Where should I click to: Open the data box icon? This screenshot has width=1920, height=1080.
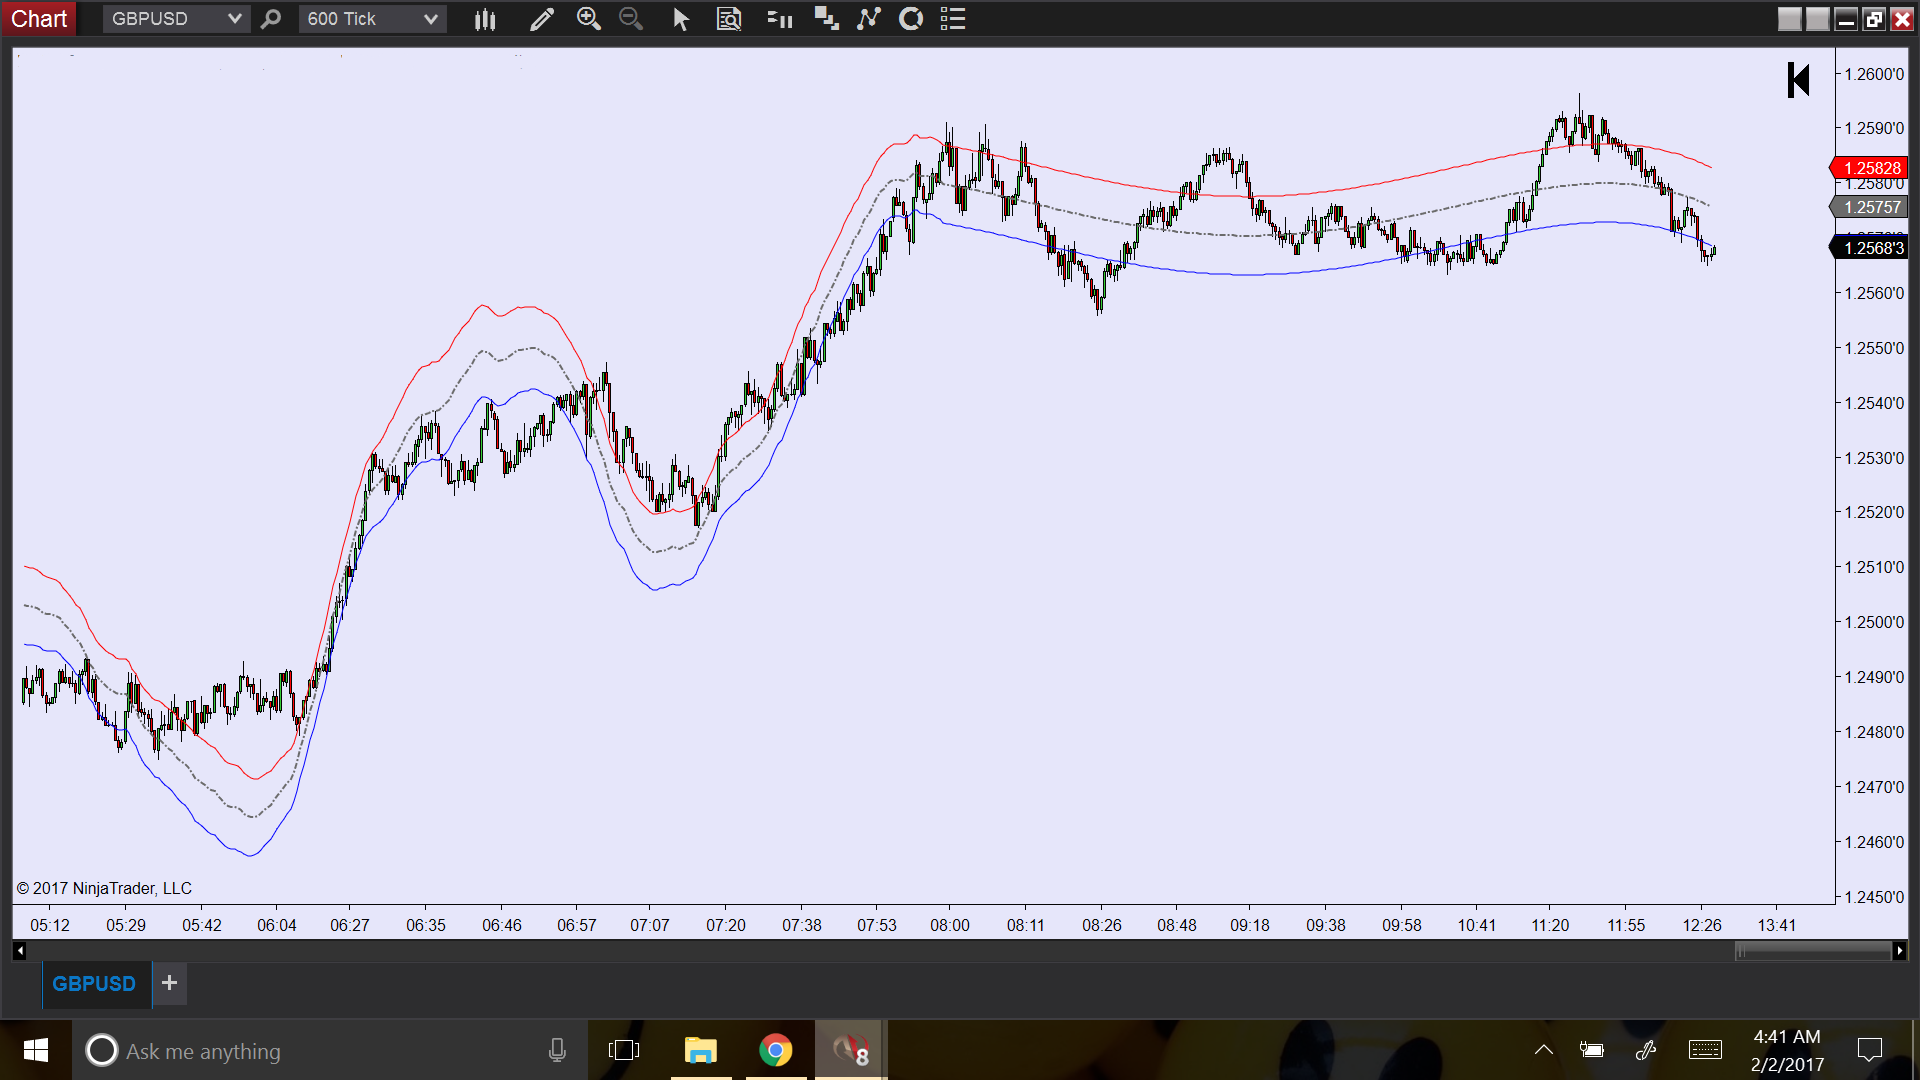(x=729, y=19)
